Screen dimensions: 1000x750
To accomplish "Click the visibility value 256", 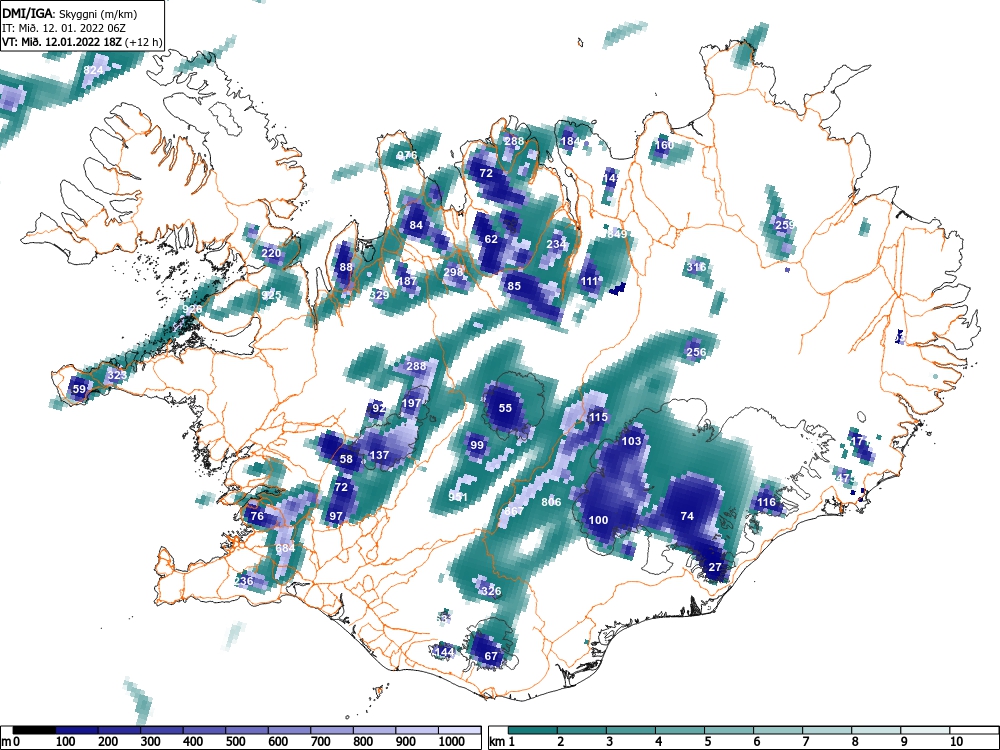I will [696, 351].
